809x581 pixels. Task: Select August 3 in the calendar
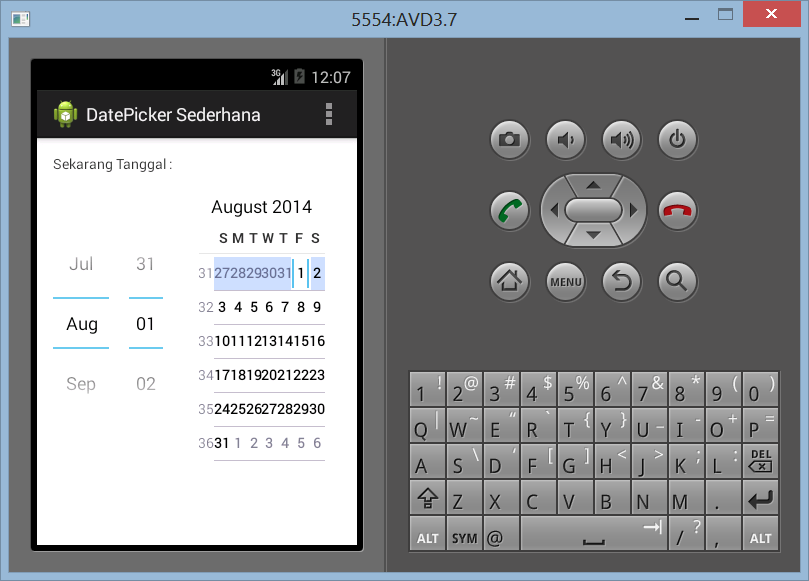pyautogui.click(x=222, y=307)
